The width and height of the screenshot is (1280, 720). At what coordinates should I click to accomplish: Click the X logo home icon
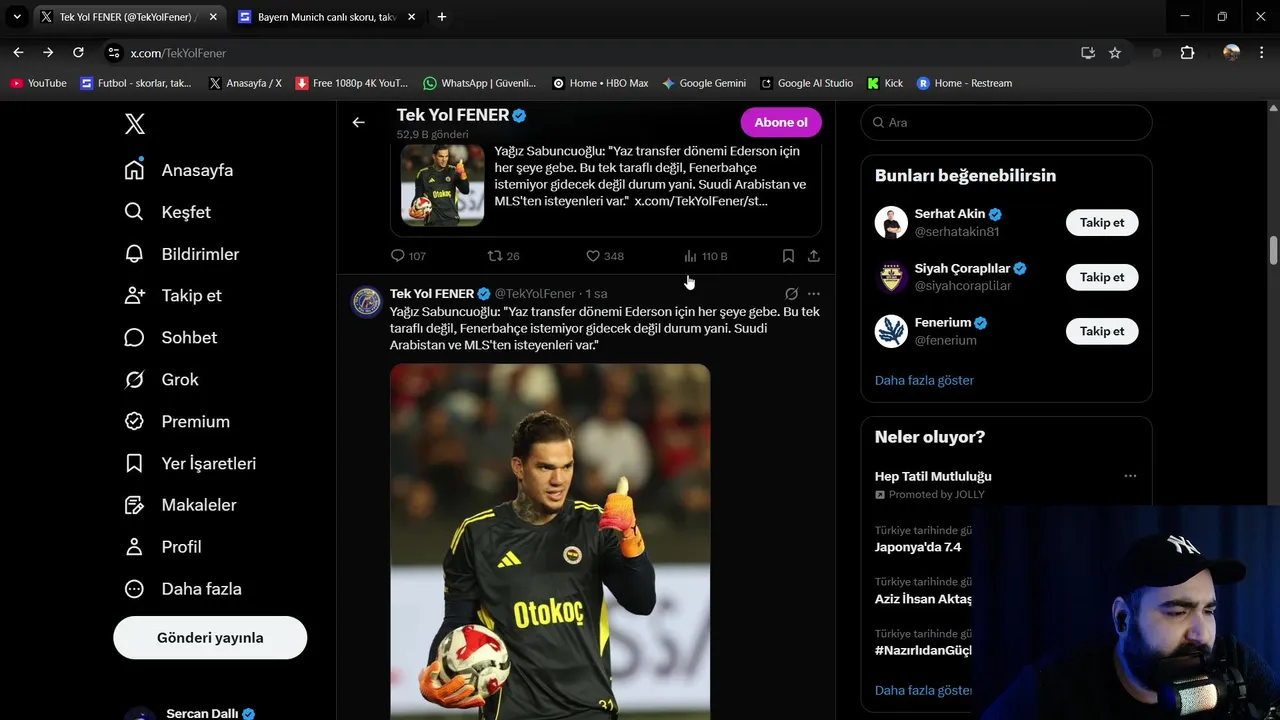135,124
